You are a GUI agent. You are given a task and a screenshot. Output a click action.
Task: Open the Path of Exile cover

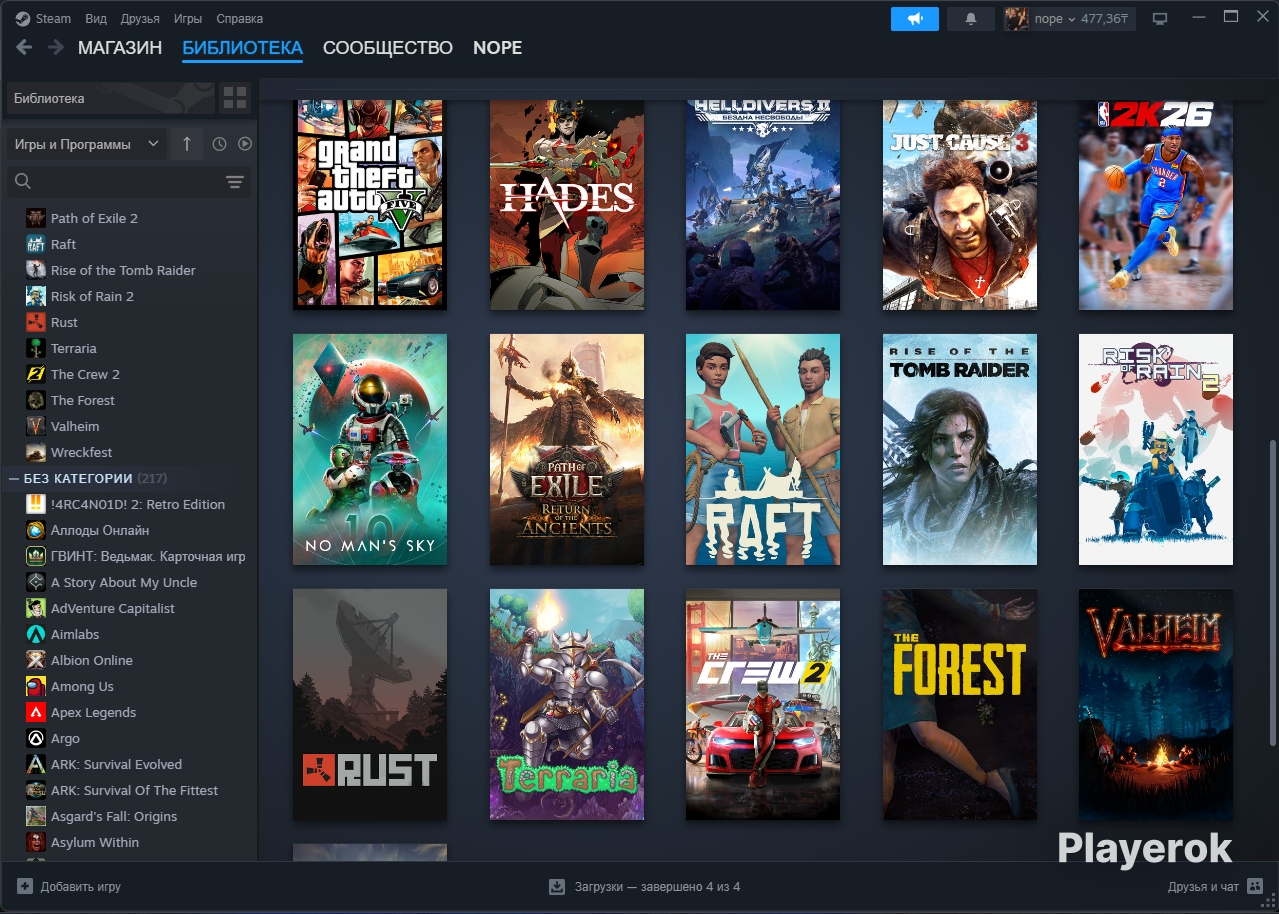[567, 450]
